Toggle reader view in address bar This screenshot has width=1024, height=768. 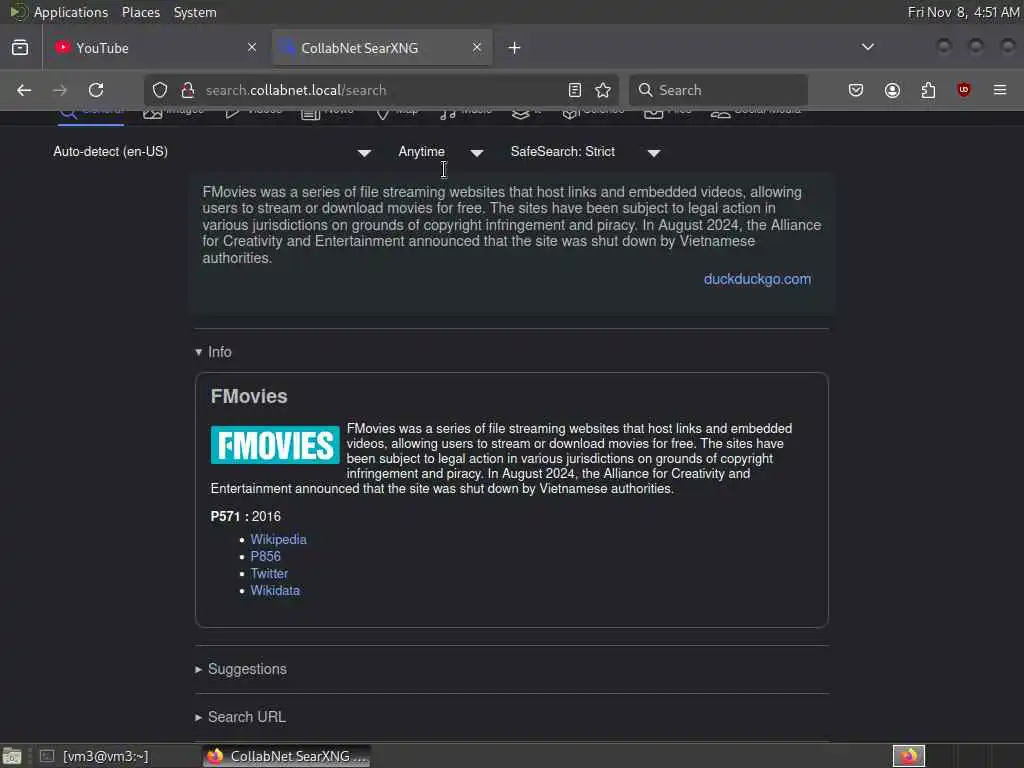point(575,90)
